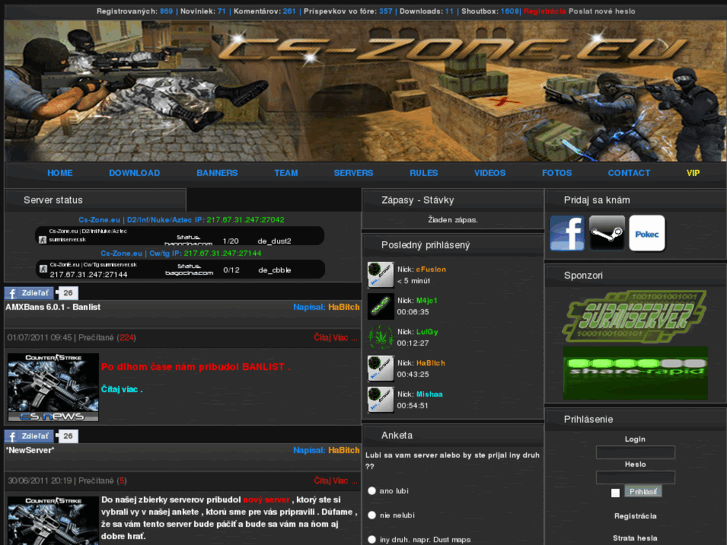The width and height of the screenshot is (727, 545).
Task: Open cFusion profile nick link
Action: click(x=431, y=269)
